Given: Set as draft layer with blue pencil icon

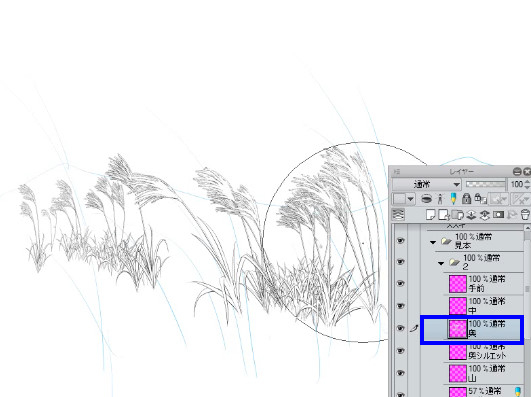Looking at the screenshot, I should click(x=453, y=198).
